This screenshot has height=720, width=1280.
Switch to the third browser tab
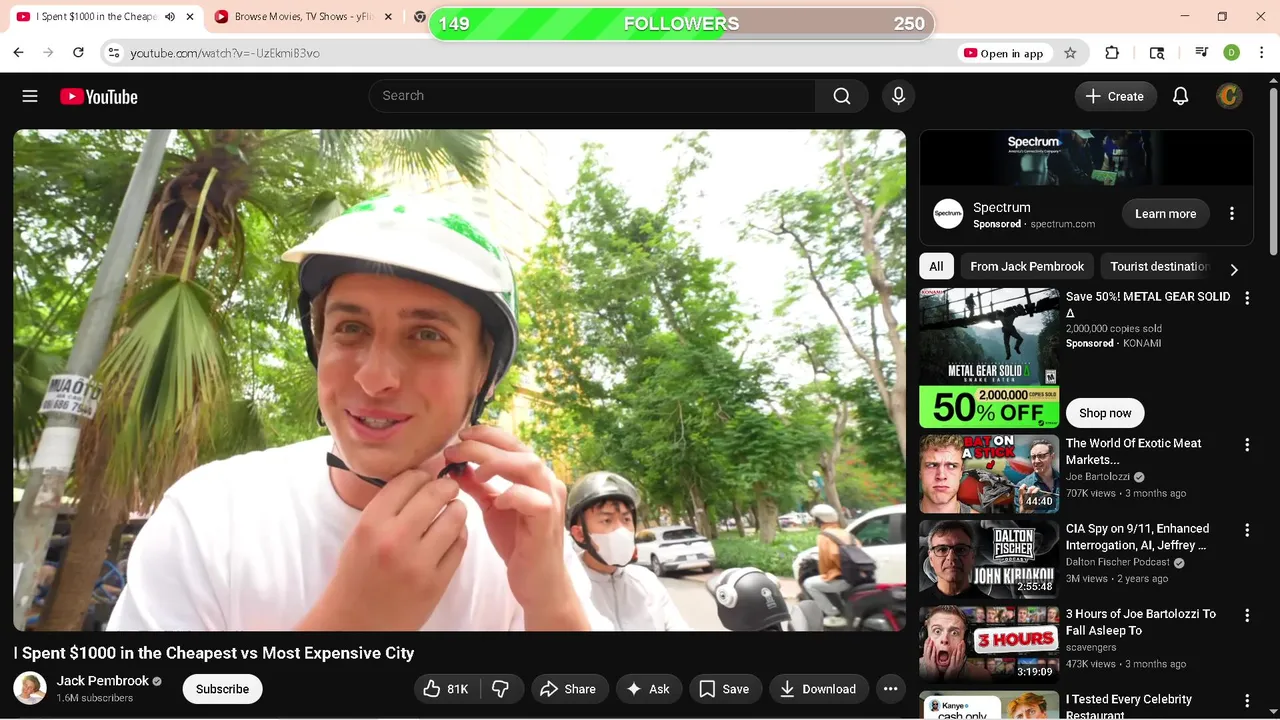[x=419, y=17]
